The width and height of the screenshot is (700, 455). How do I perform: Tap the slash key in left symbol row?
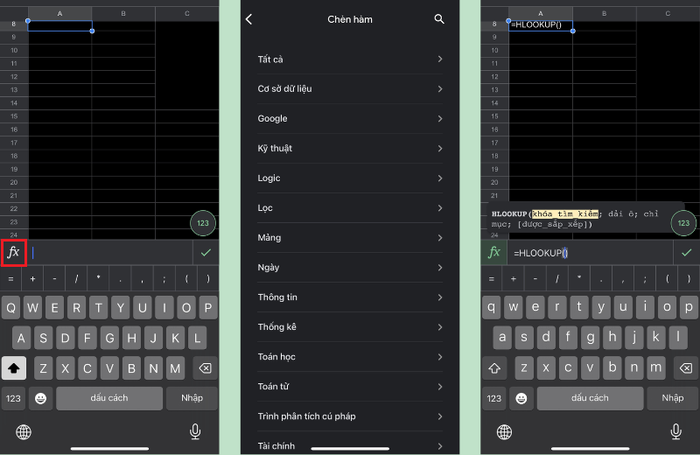point(76,279)
